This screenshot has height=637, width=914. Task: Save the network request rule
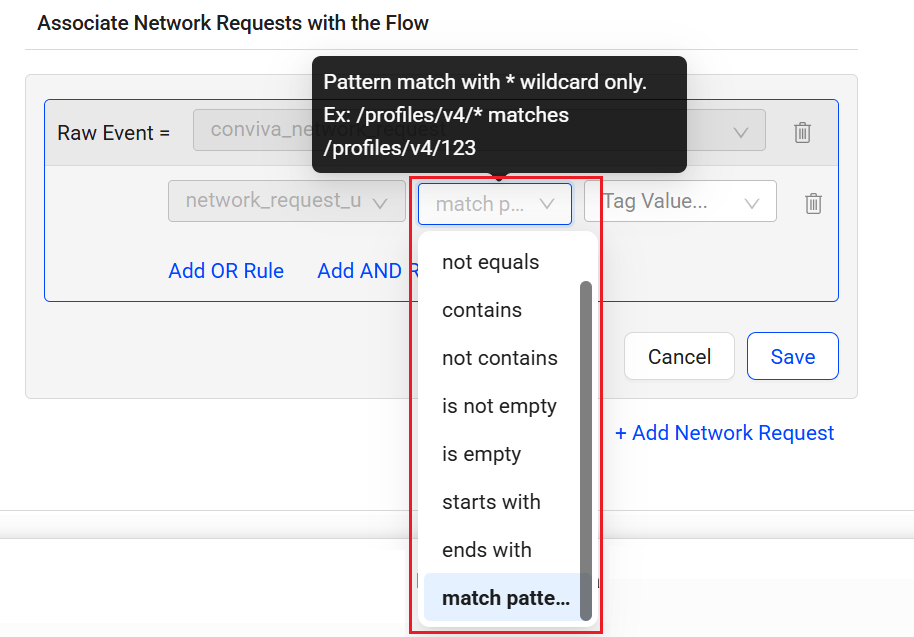pyautogui.click(x=792, y=357)
